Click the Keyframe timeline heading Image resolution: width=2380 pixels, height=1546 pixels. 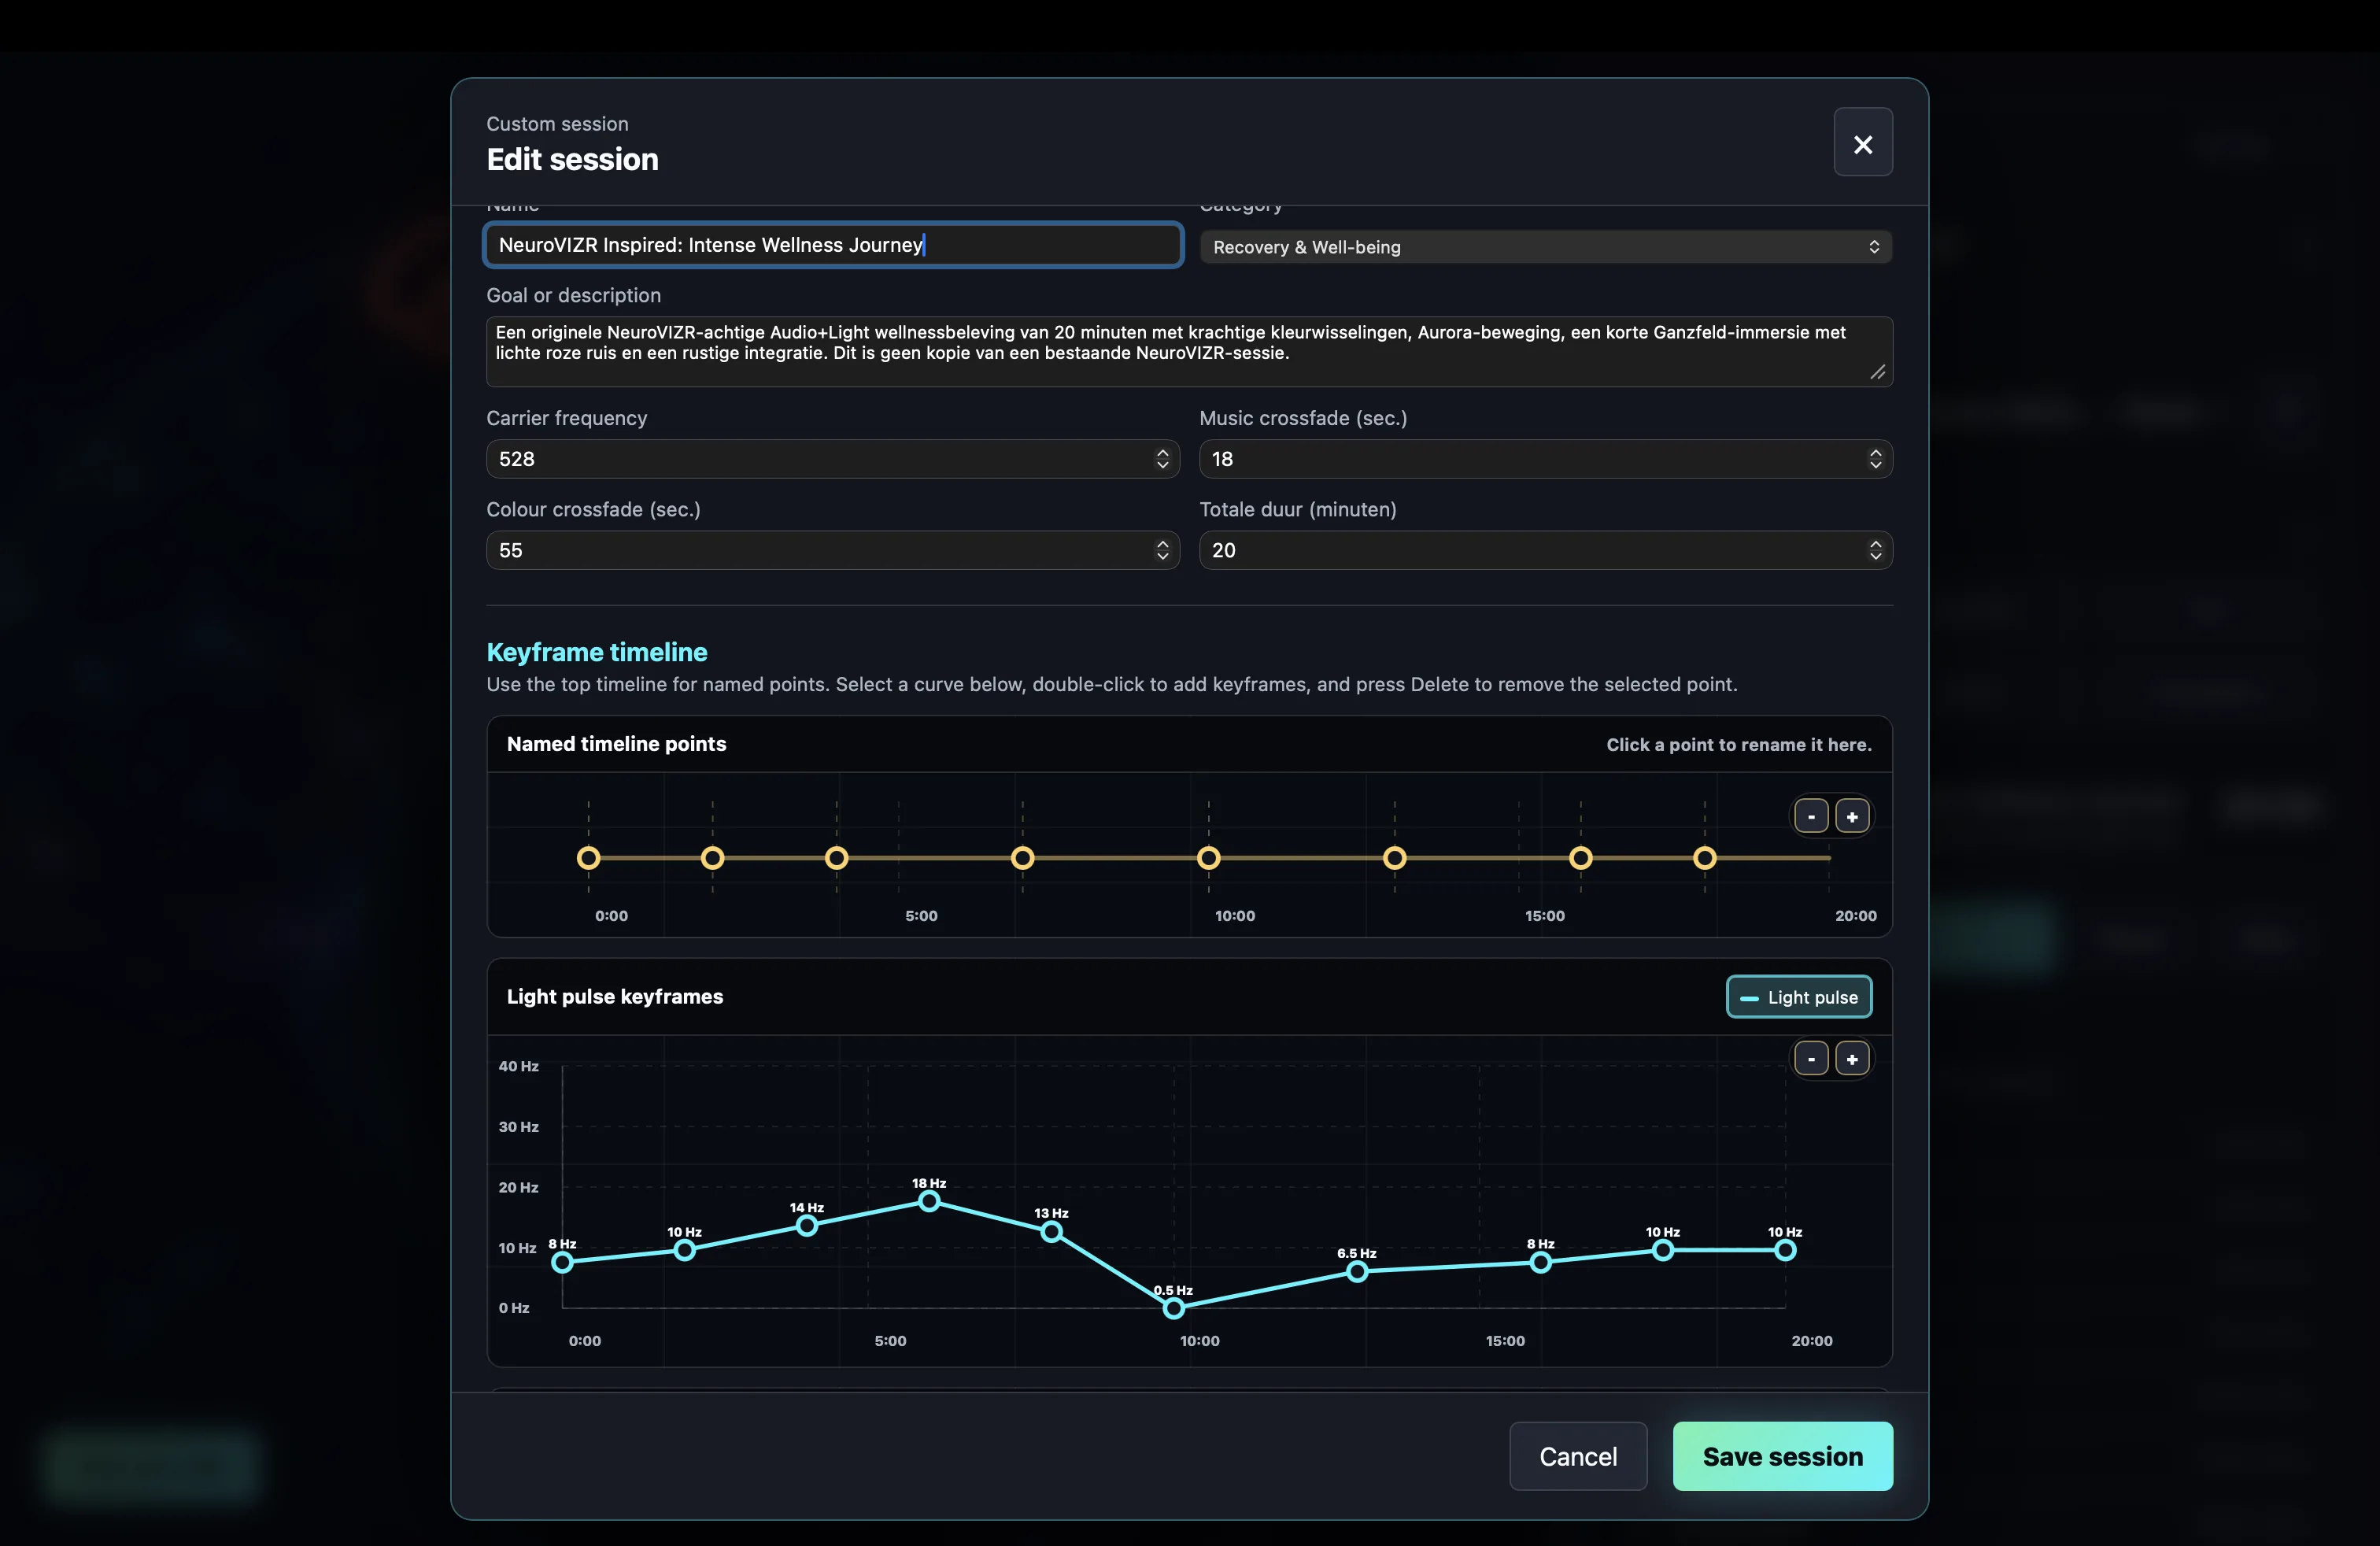point(596,652)
